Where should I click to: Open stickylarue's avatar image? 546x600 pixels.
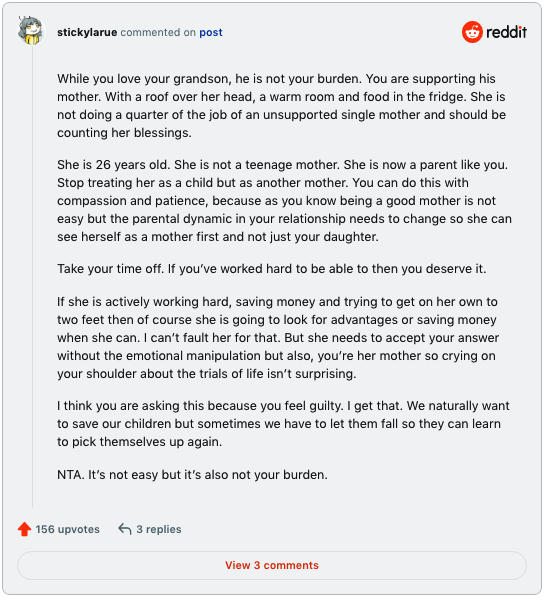(31, 31)
